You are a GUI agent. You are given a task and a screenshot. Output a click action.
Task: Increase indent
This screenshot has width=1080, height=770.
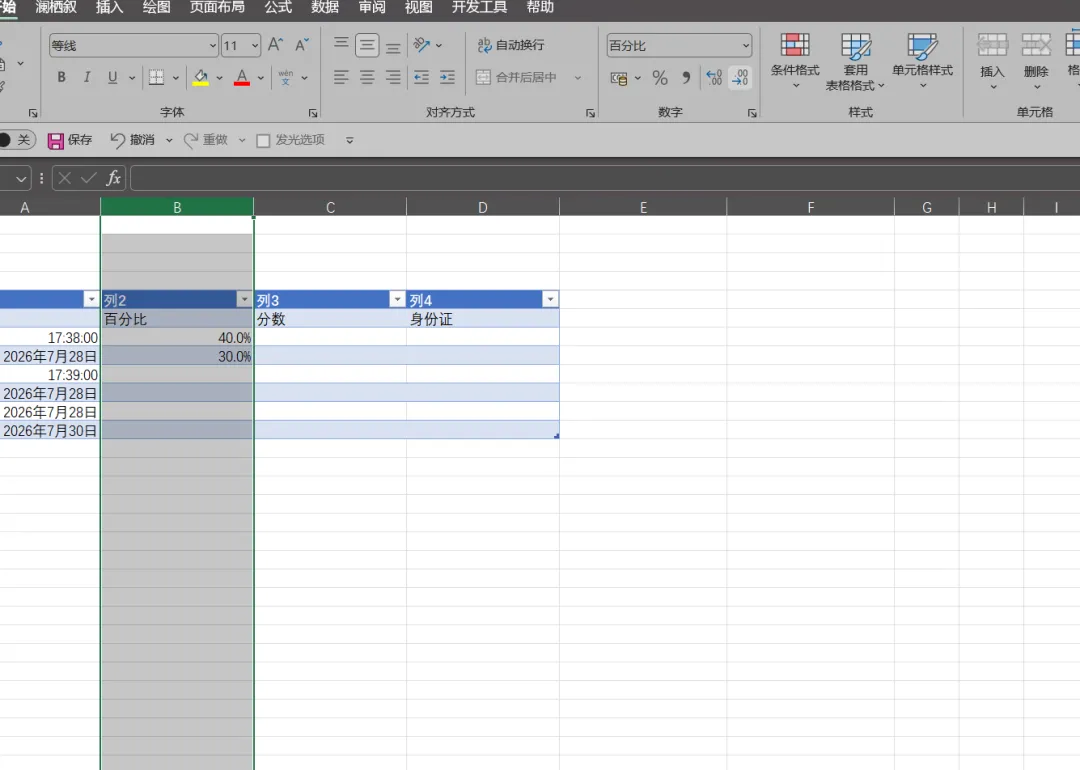(447, 77)
